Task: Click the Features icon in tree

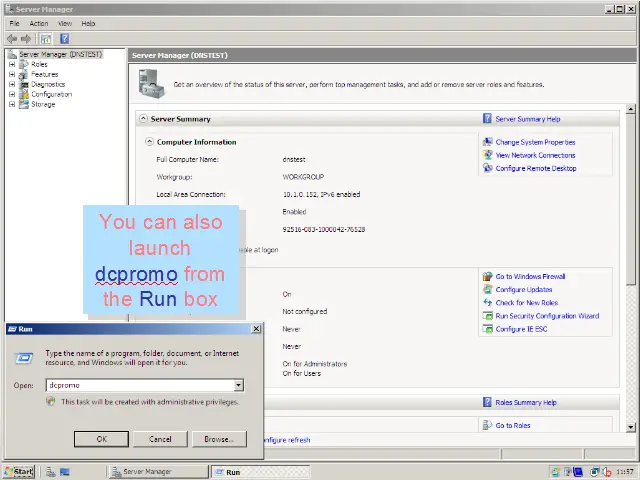Action: [24, 74]
